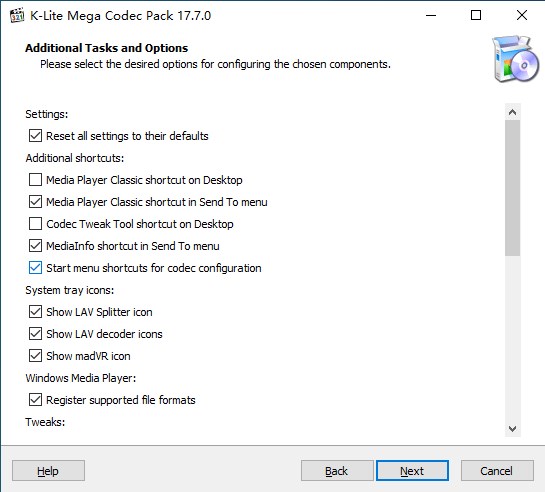Click the scrollbar up arrow

(x=512, y=112)
